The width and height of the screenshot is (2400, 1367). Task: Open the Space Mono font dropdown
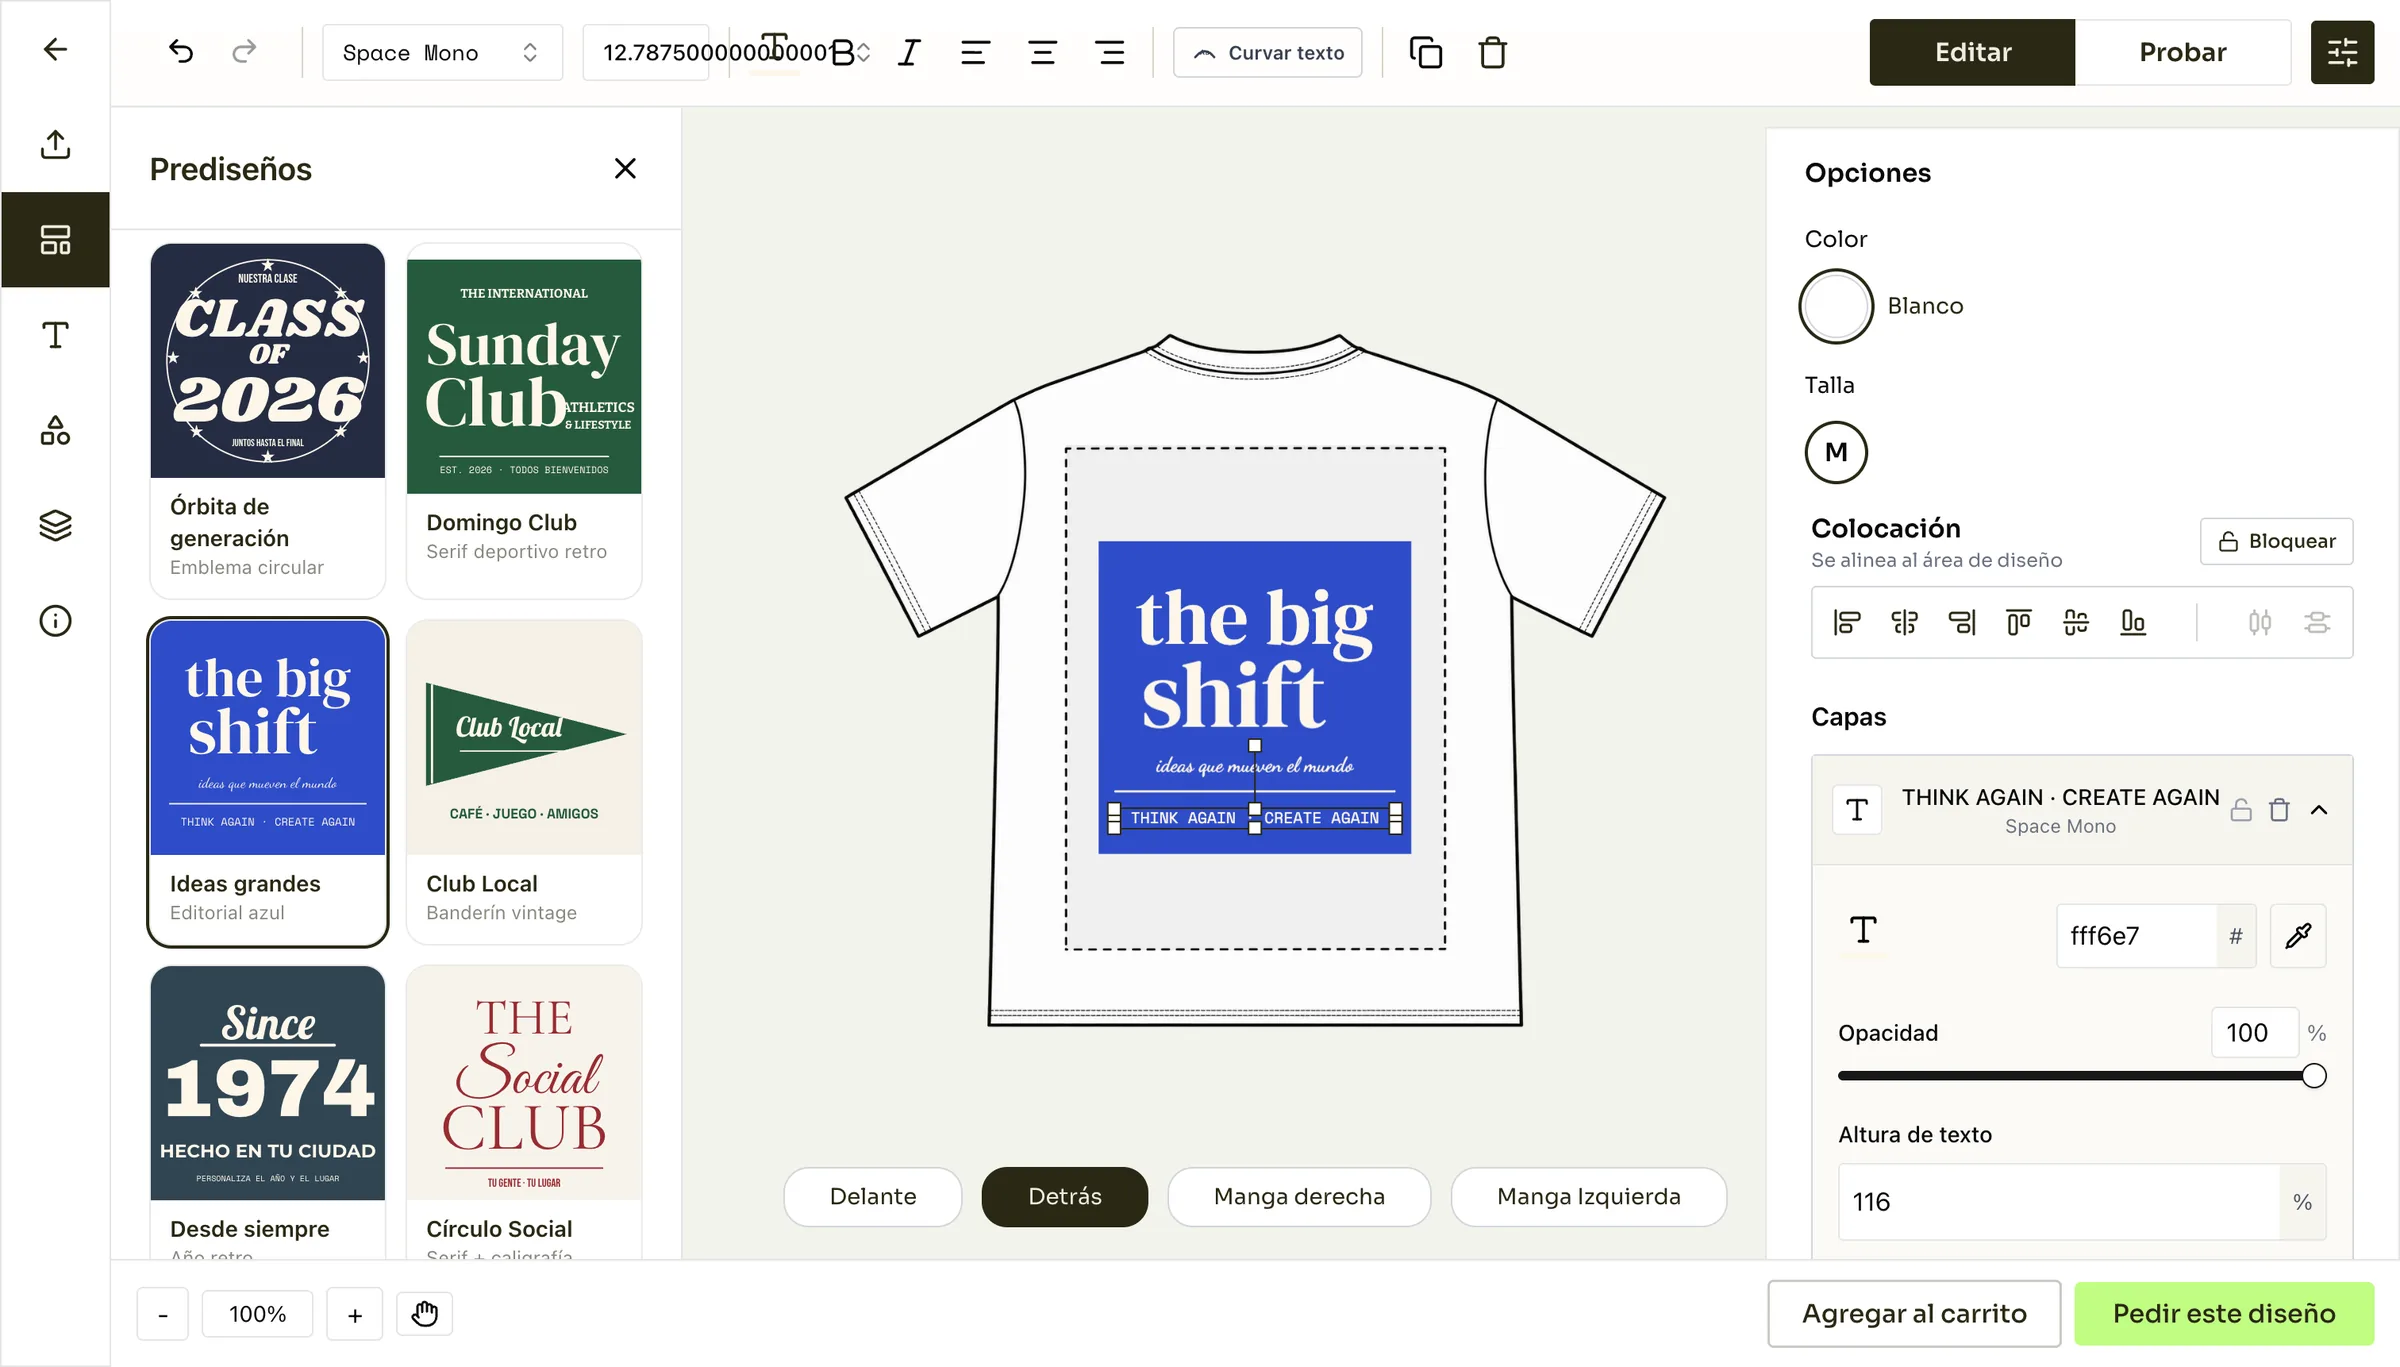click(442, 52)
